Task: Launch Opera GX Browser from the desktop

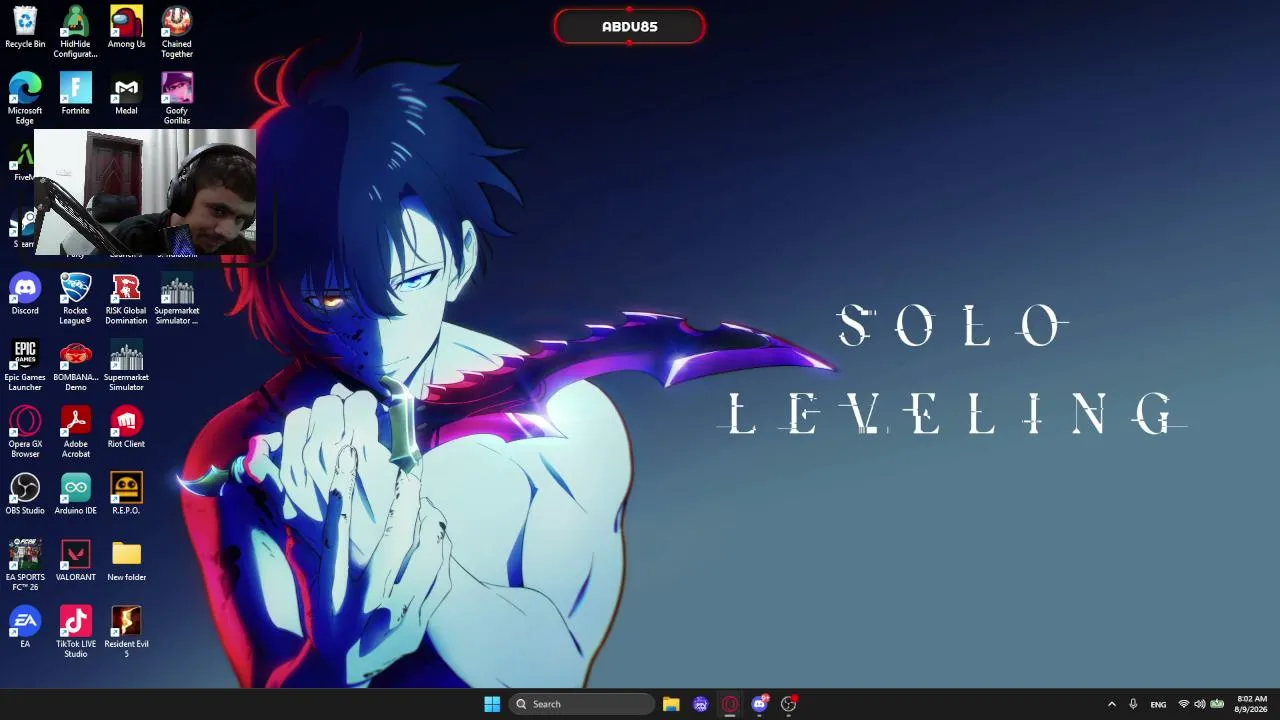Action: tap(25, 432)
